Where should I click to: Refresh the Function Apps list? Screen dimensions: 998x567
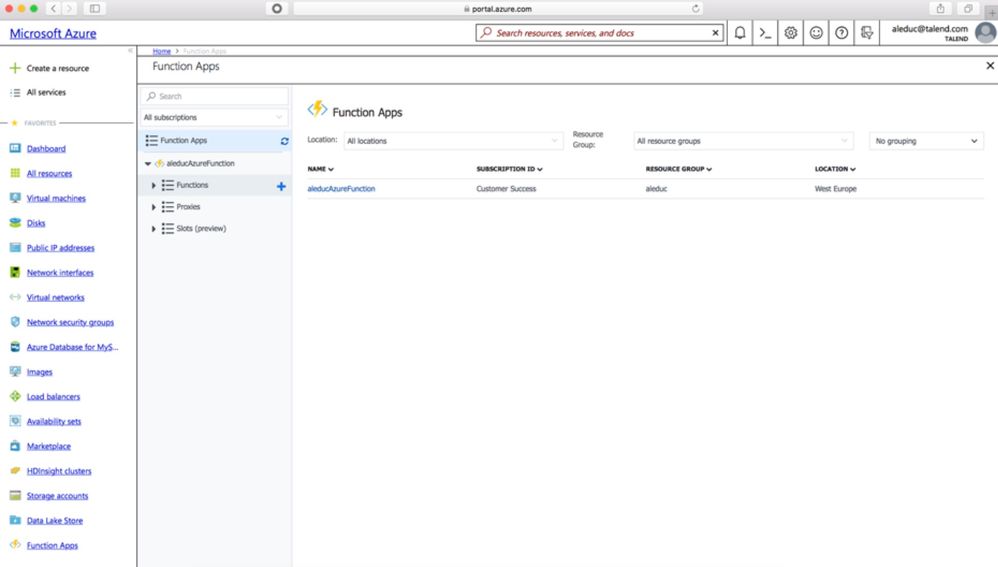285,141
